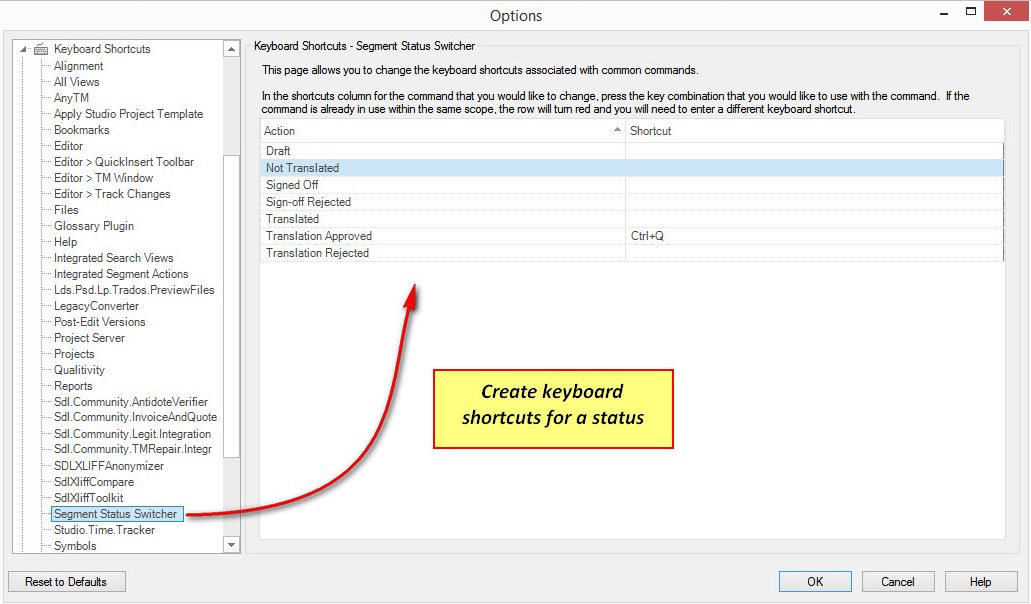Select the Translation Rejected action row
Image resolution: width=1031 pixels, height=604 pixels.
(631, 253)
